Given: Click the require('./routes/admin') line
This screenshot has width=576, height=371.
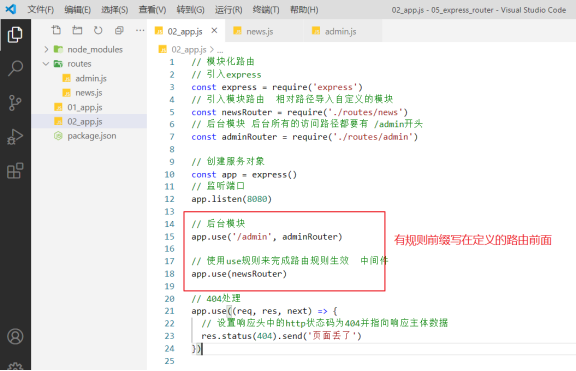Looking at the screenshot, I should pyautogui.click(x=305, y=137).
